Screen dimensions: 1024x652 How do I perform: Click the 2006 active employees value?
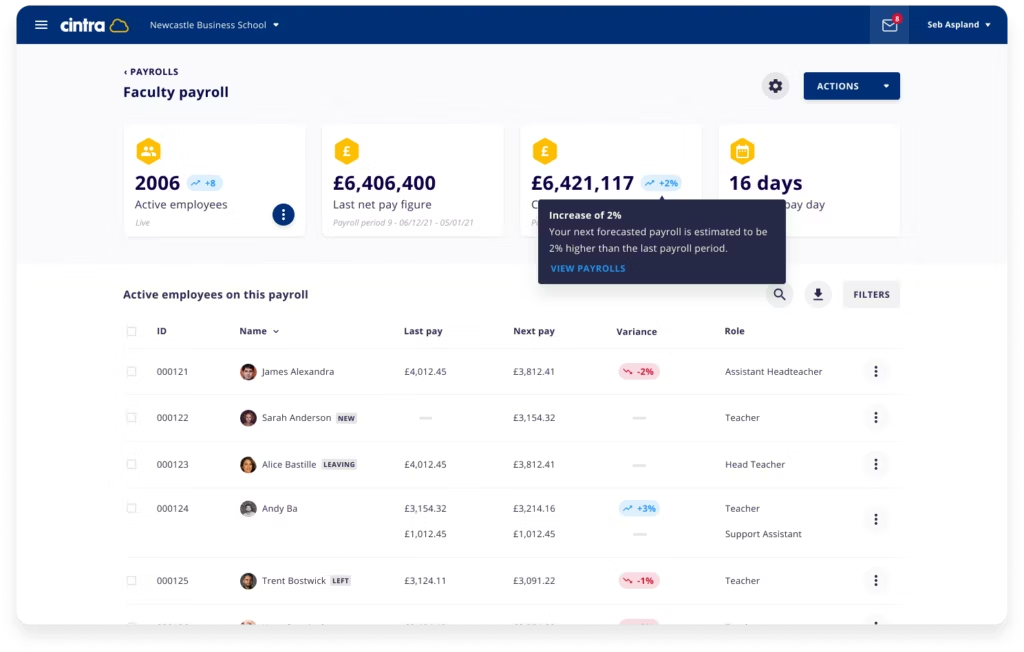157,183
